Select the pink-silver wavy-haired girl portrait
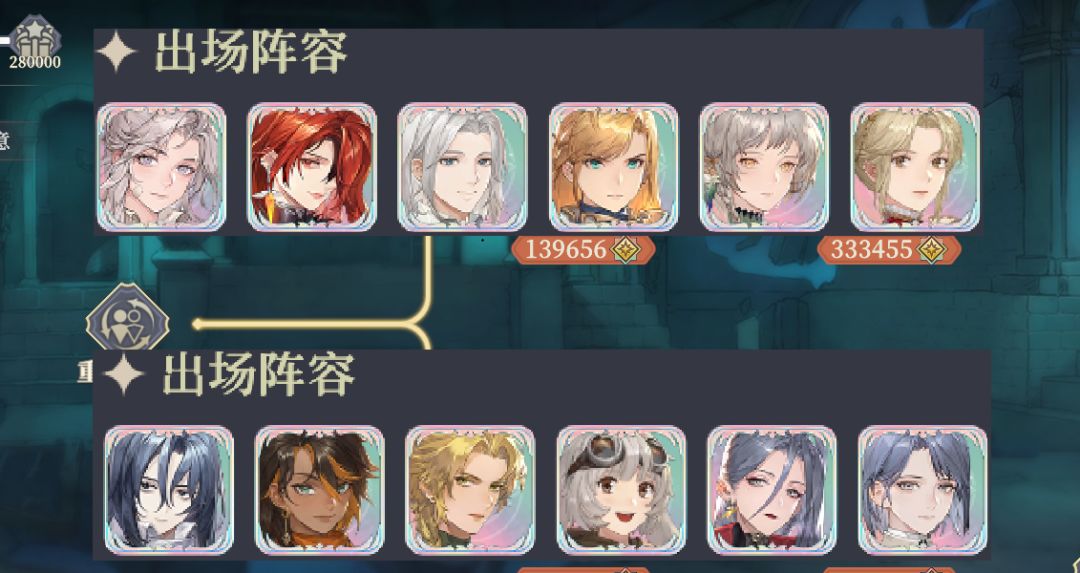 [x=161, y=167]
